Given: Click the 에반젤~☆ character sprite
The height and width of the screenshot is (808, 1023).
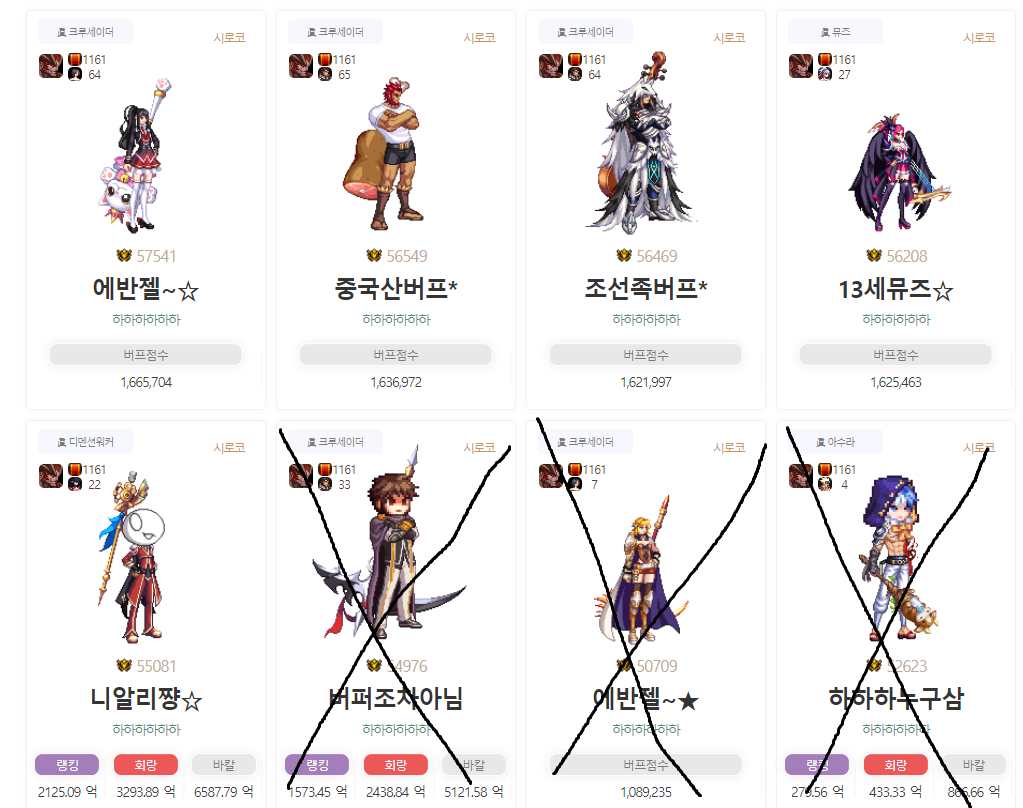Looking at the screenshot, I should click(136, 155).
